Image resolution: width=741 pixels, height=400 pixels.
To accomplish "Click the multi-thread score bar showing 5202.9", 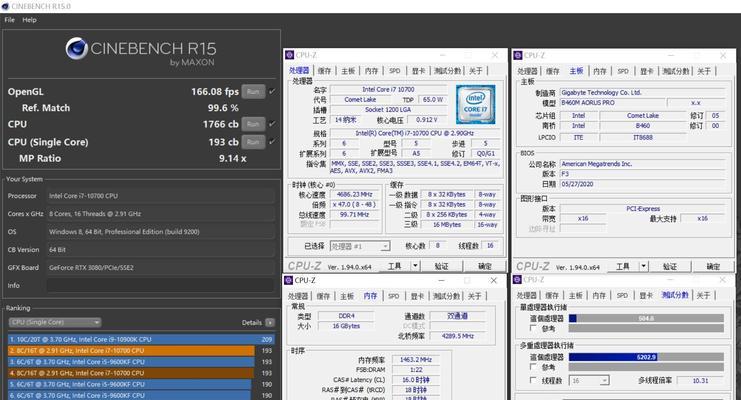I will [646, 357].
